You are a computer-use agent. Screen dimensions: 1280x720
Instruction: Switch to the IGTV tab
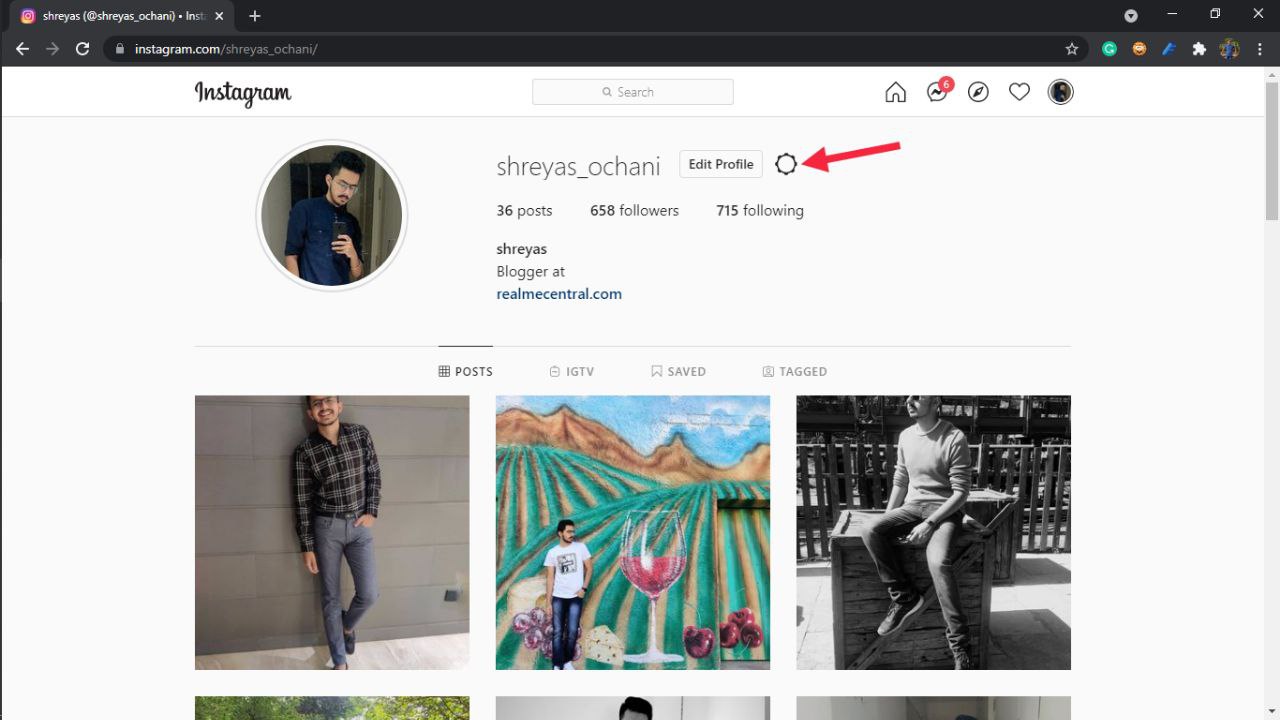[x=572, y=371]
